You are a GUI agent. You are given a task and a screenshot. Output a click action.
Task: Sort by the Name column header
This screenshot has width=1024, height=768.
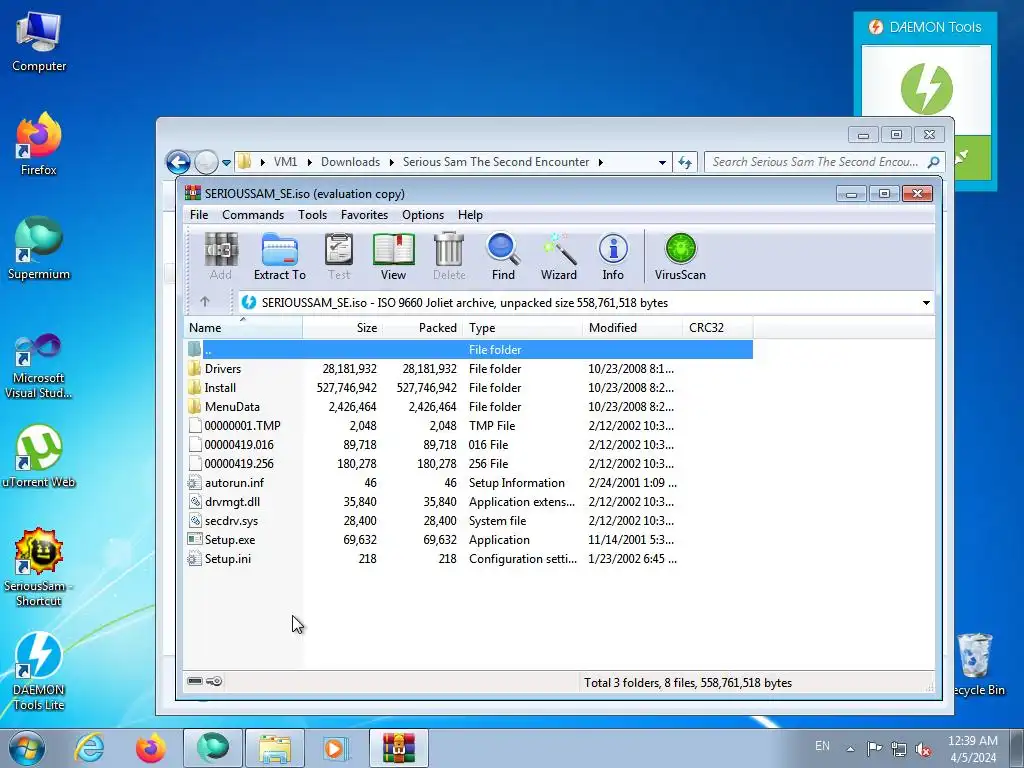coord(243,327)
